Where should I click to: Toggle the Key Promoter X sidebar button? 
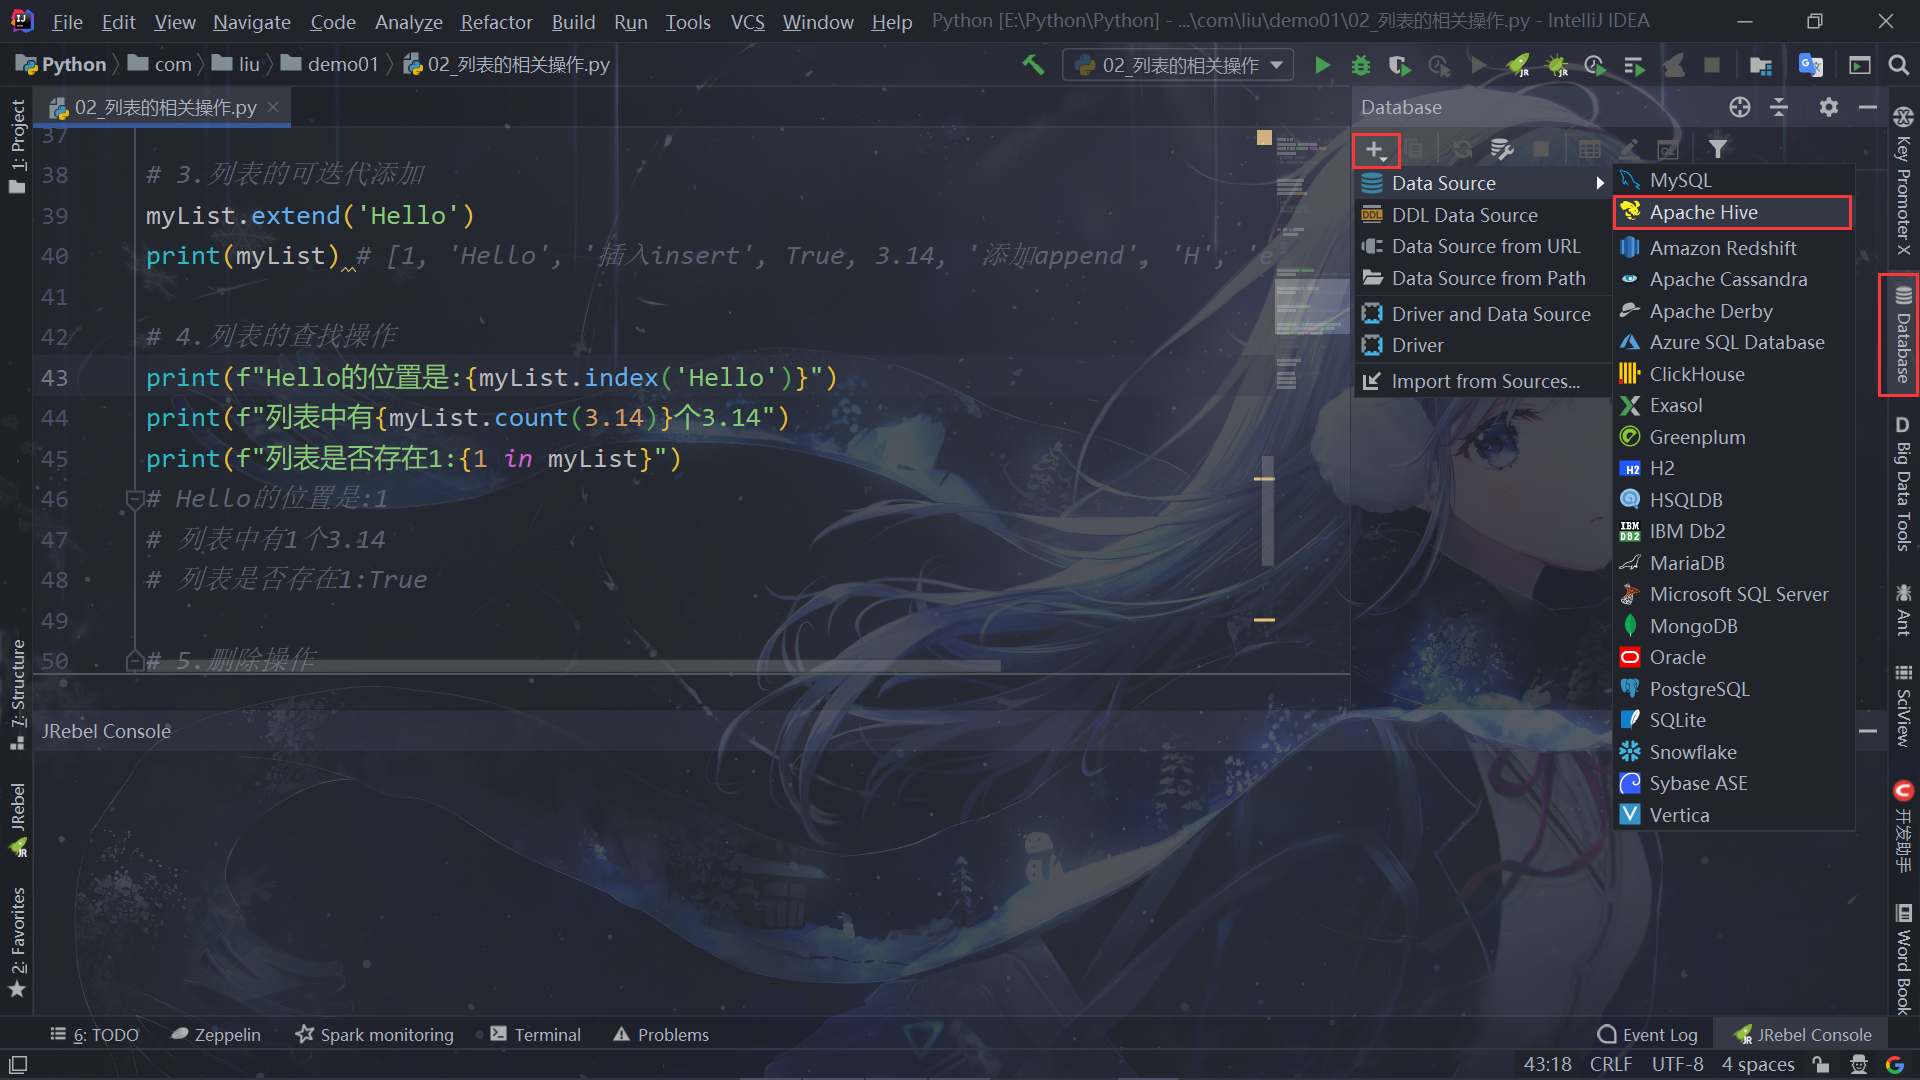click(x=1902, y=181)
